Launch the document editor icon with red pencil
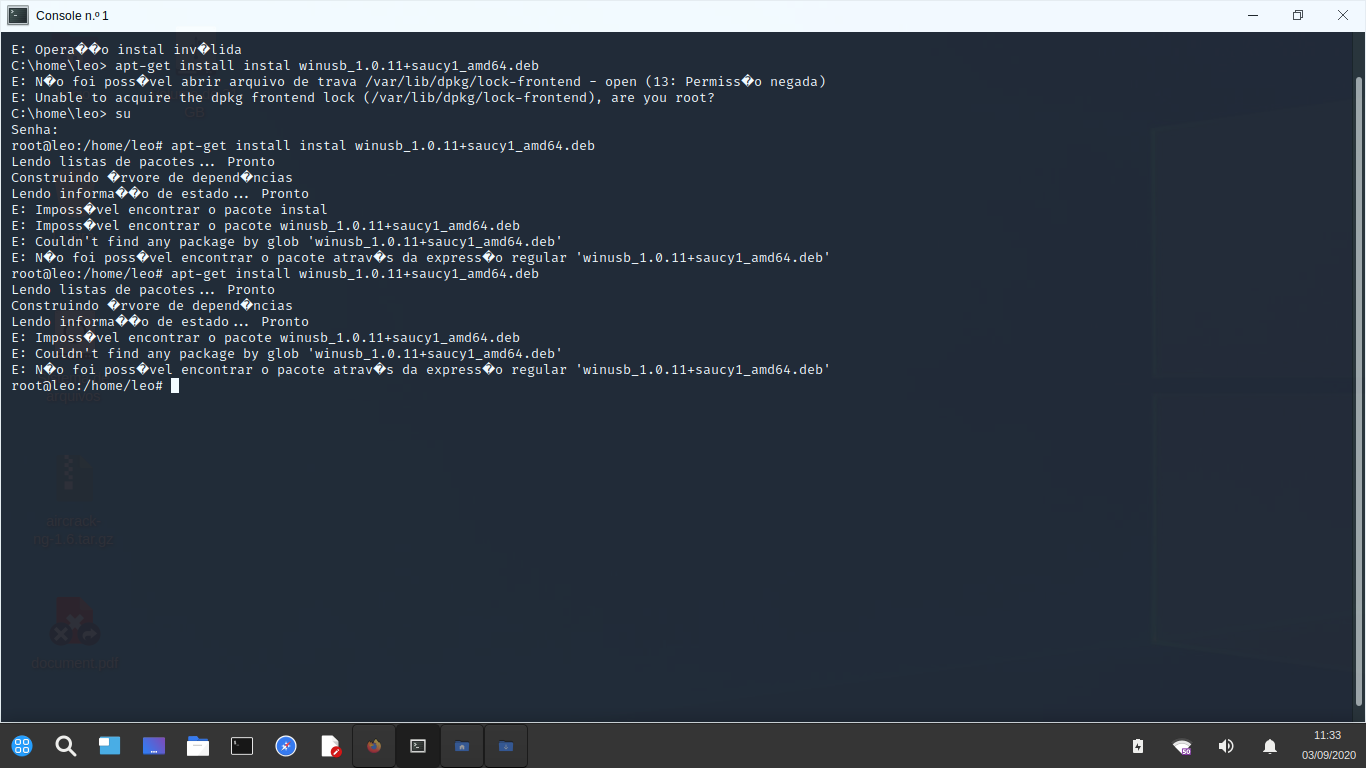The height and width of the screenshot is (768, 1366). click(330, 746)
